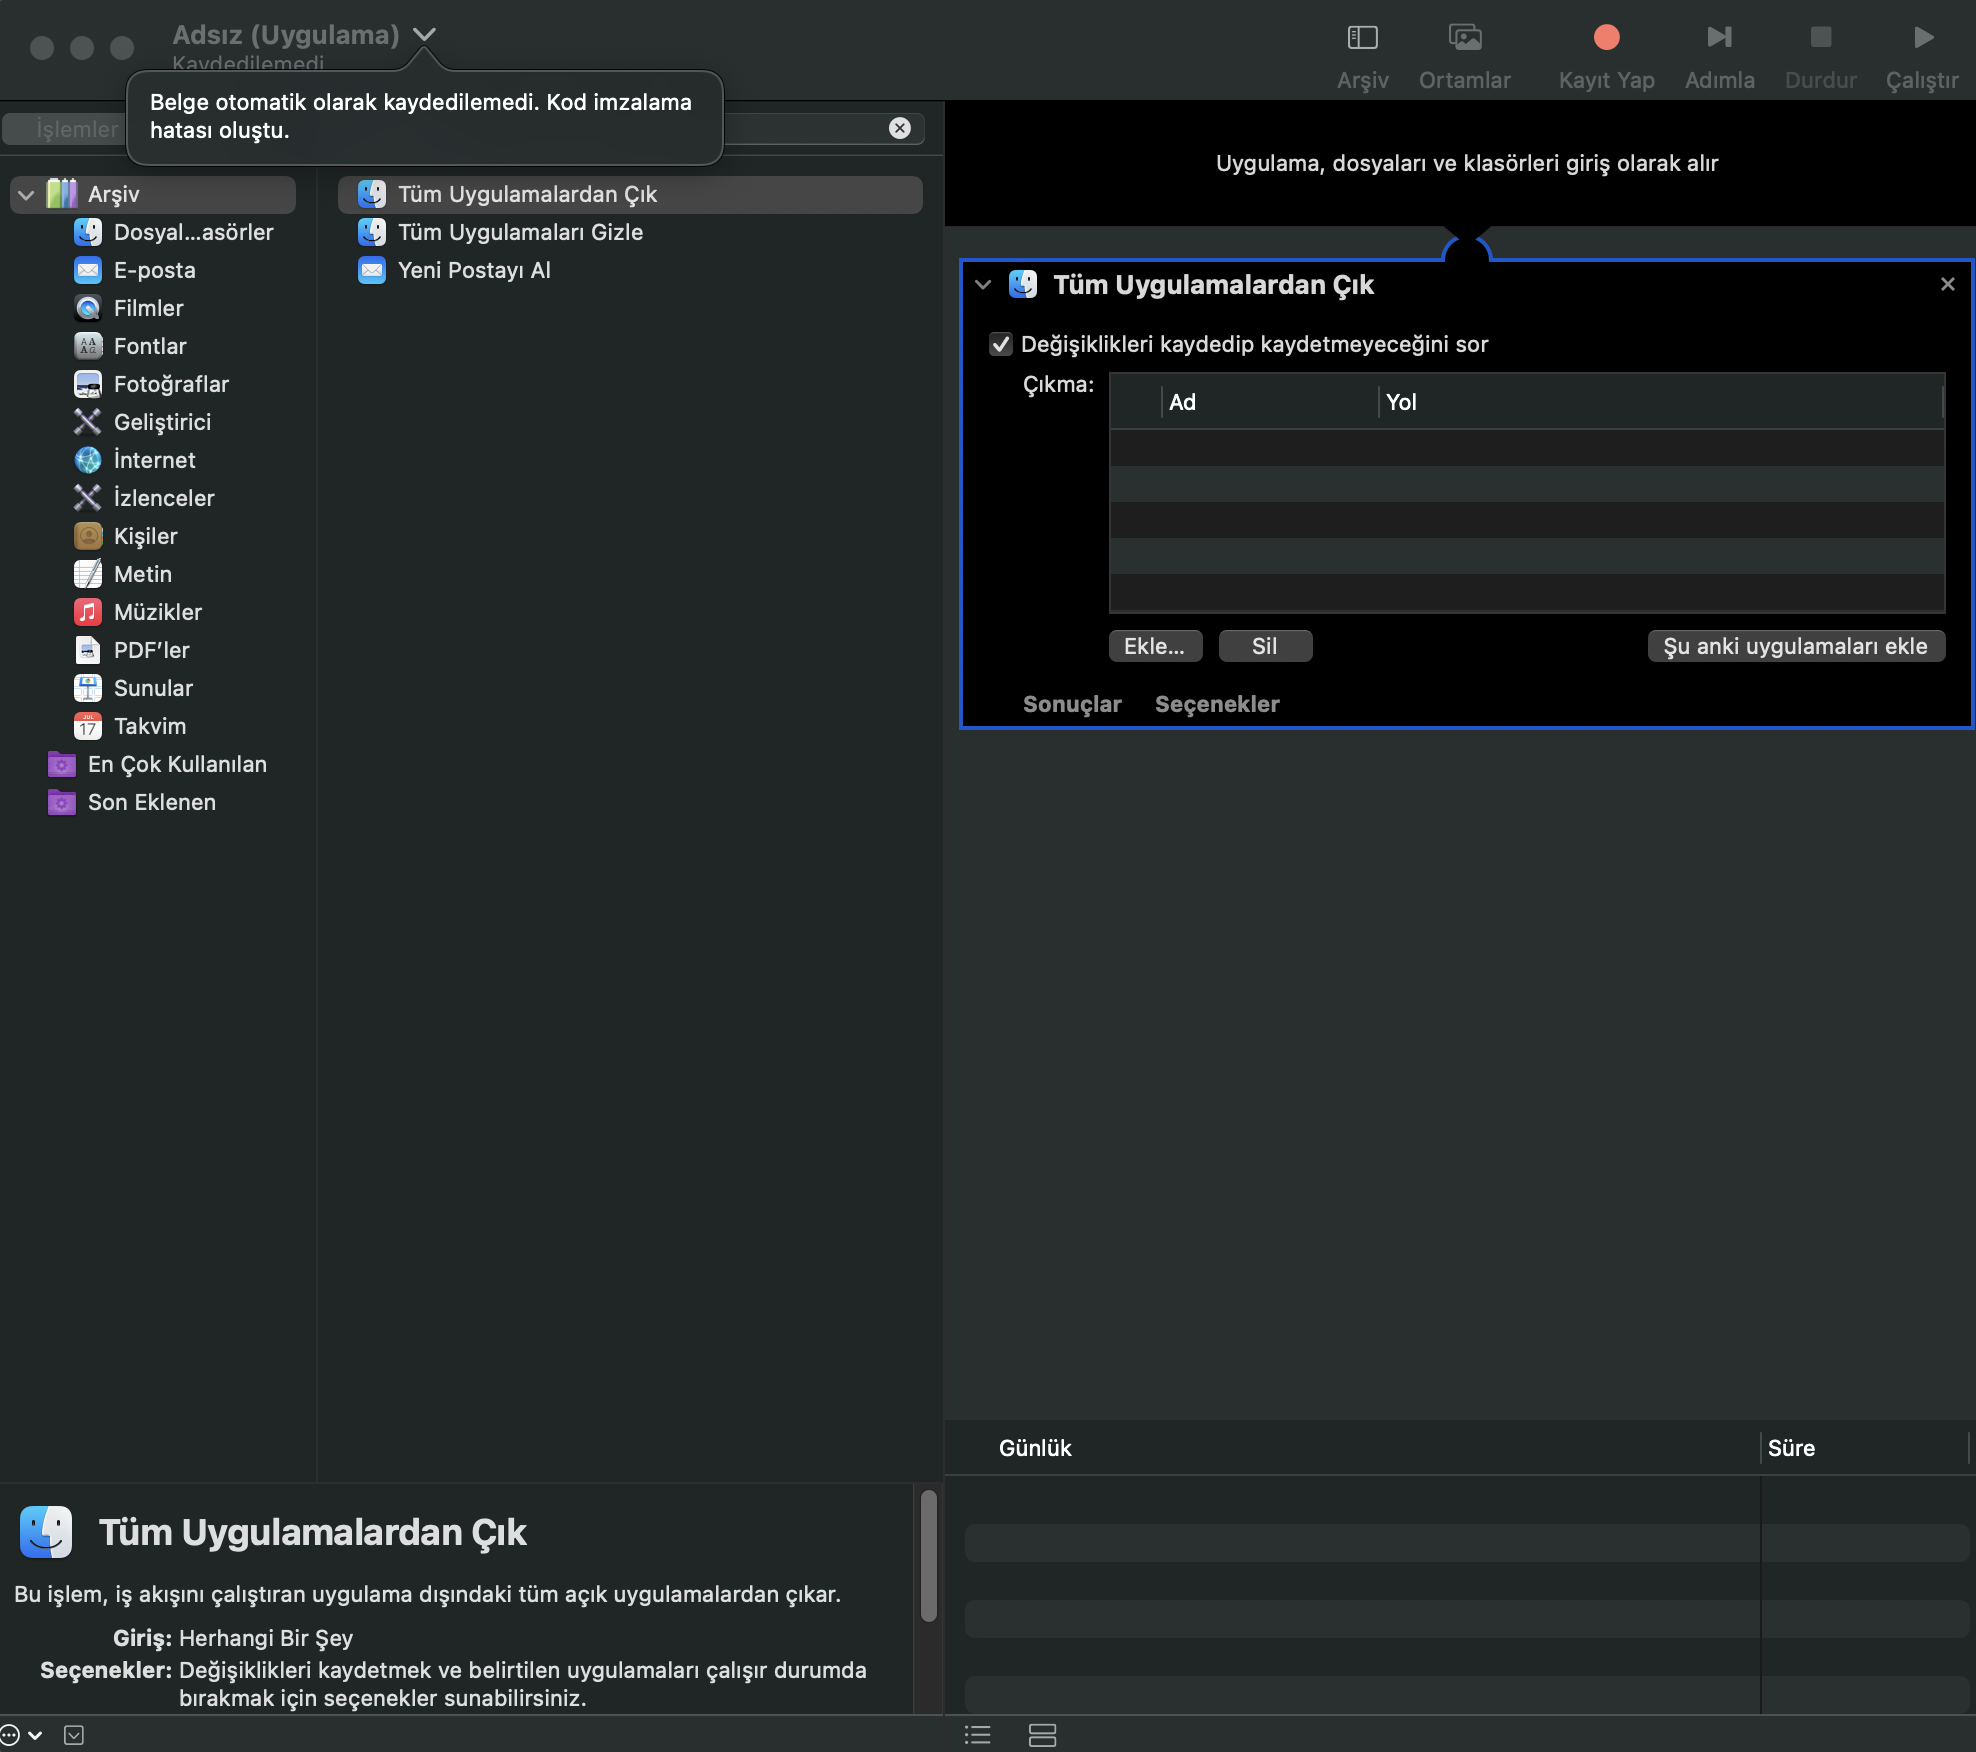Screen dimensions: 1976x1752
Task: Toggle the Arşiv sidebar toolbar icon
Action: [x=1362, y=38]
